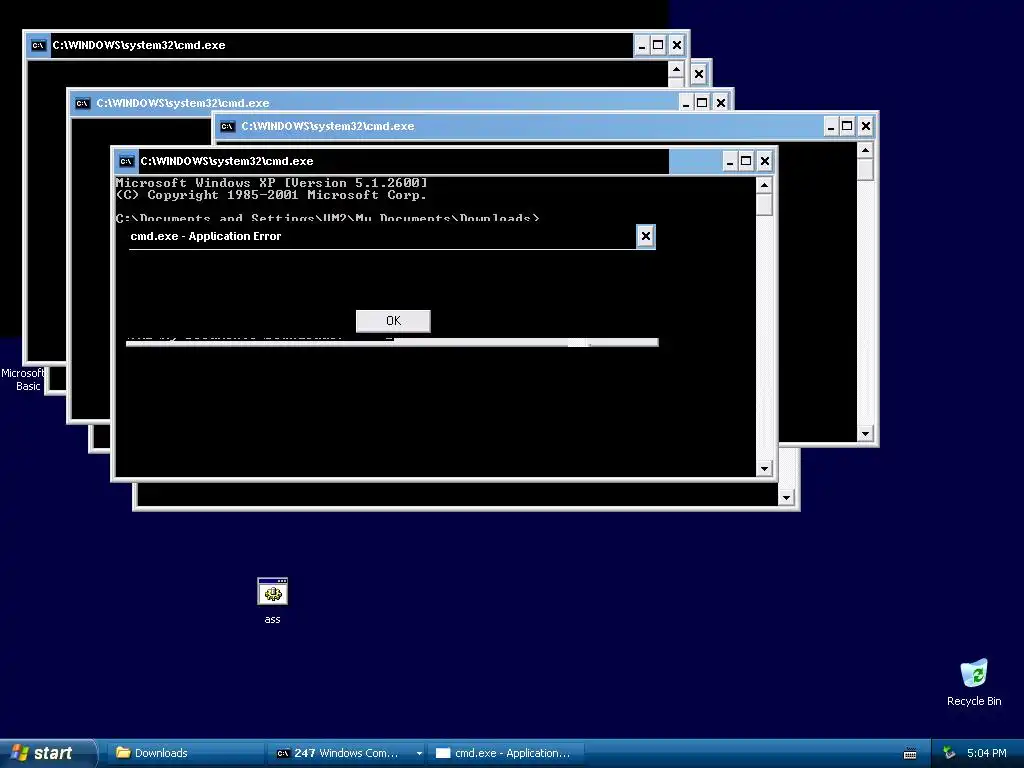This screenshot has width=1024, height=768.
Task: Click the Microsoft Basic desktop icon label
Action: point(23,379)
